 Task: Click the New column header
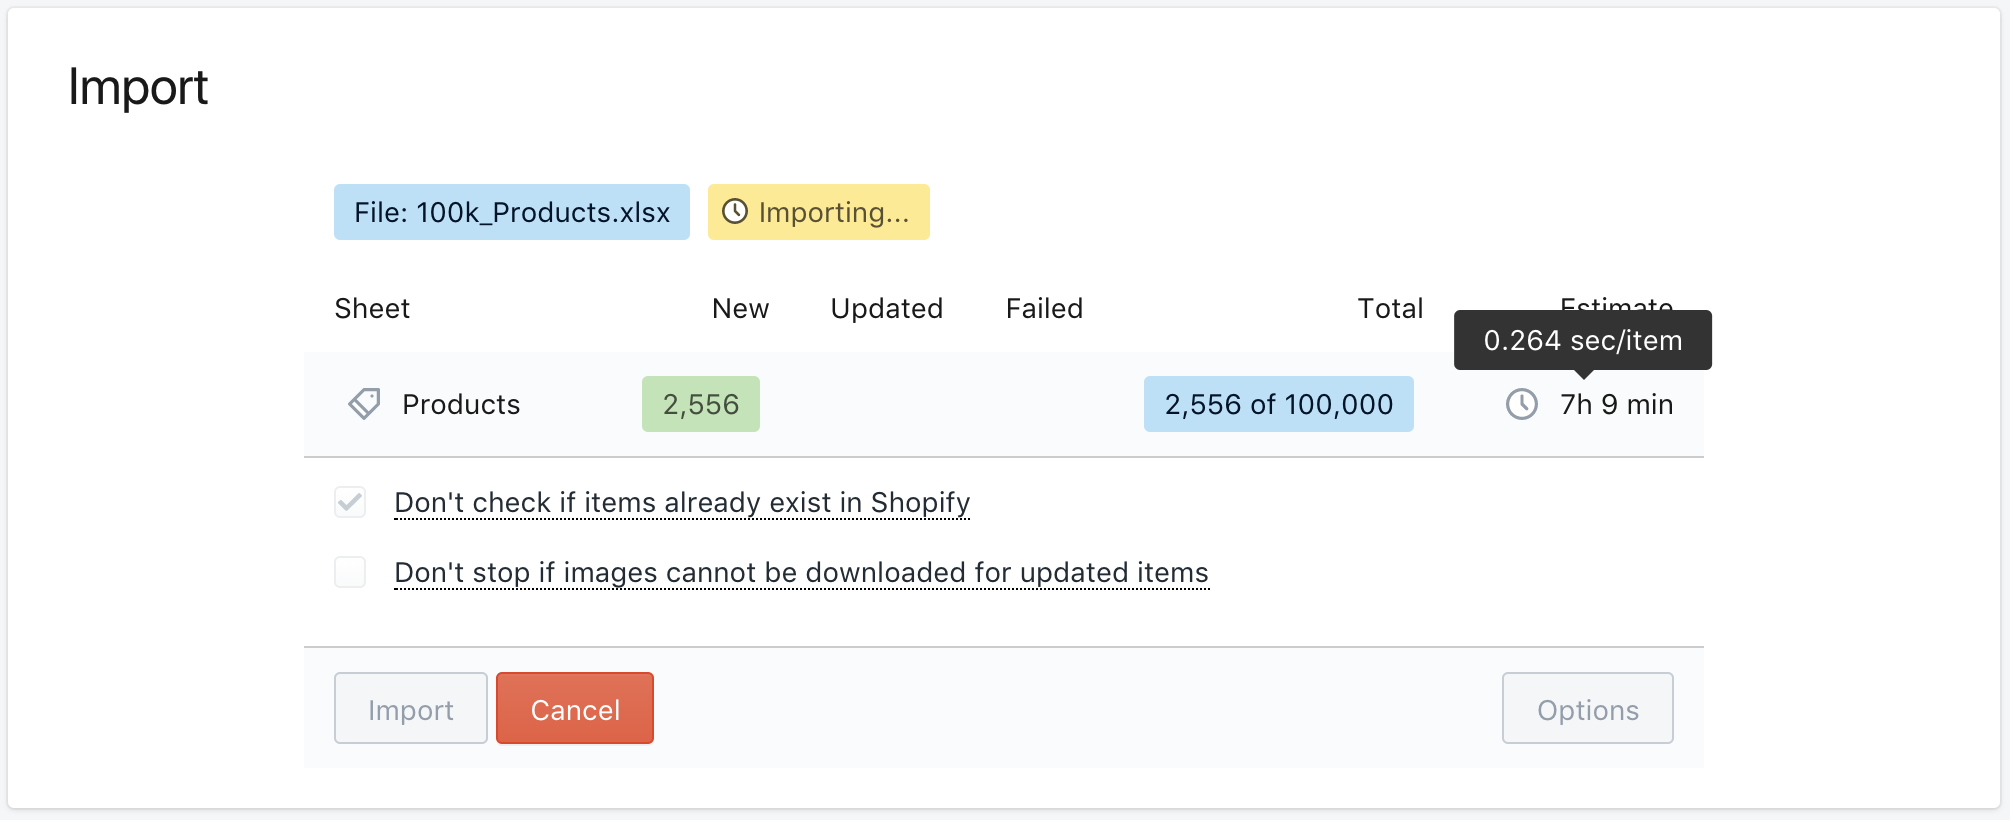[740, 308]
